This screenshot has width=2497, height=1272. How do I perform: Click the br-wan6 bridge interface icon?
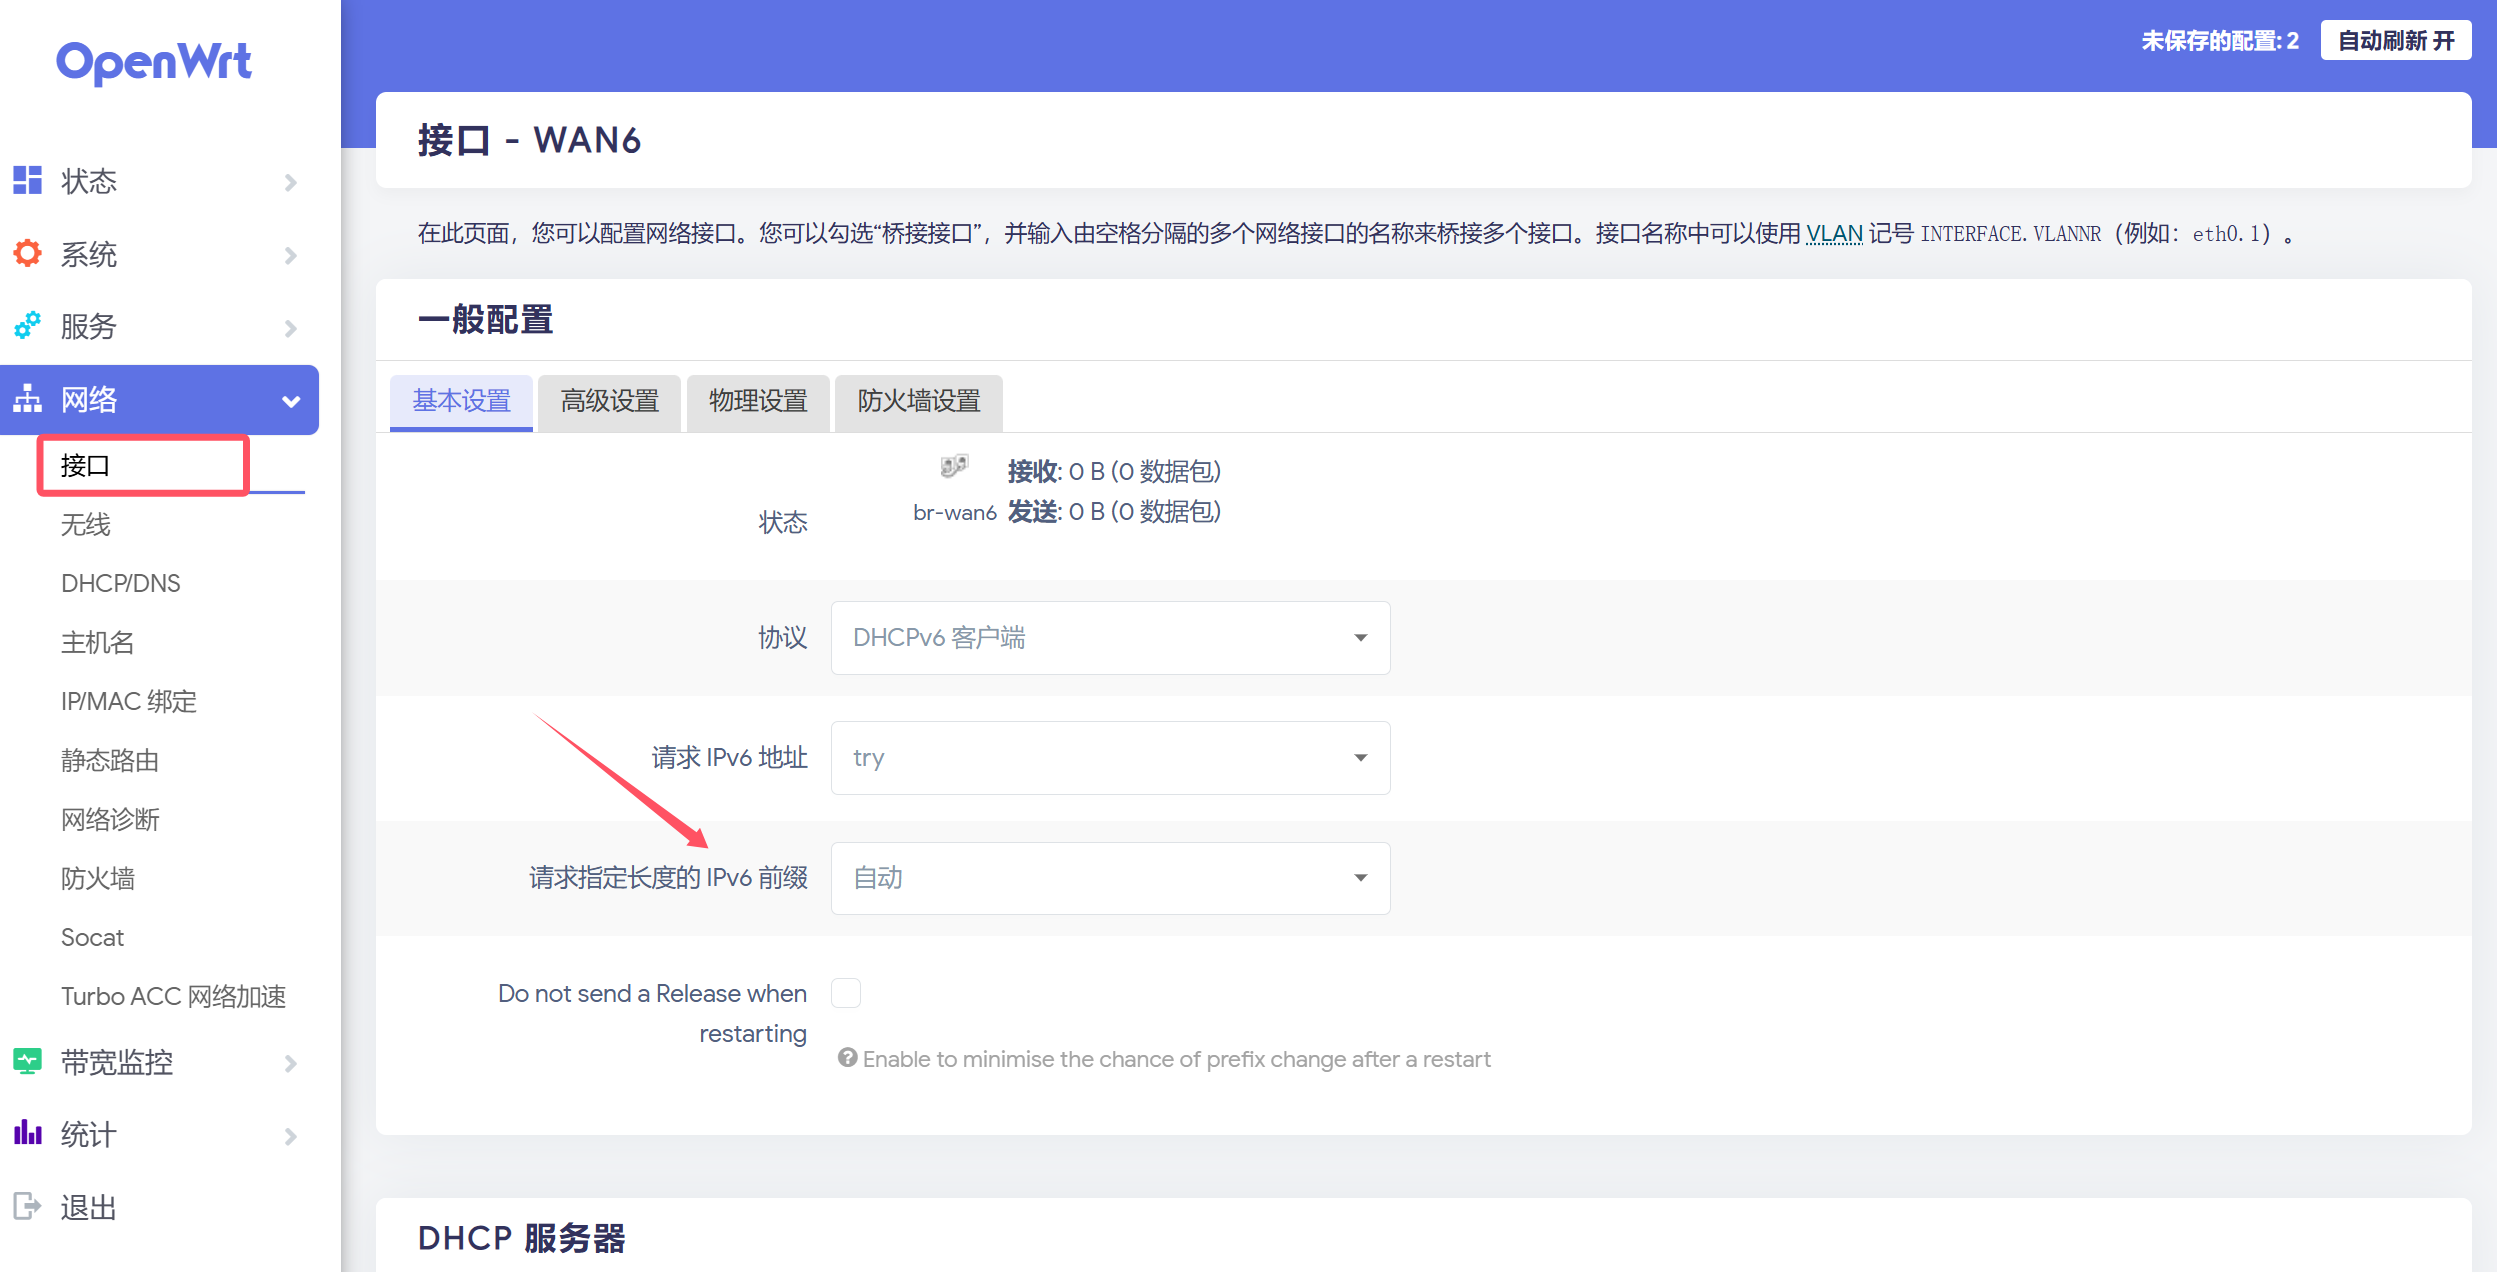click(954, 466)
